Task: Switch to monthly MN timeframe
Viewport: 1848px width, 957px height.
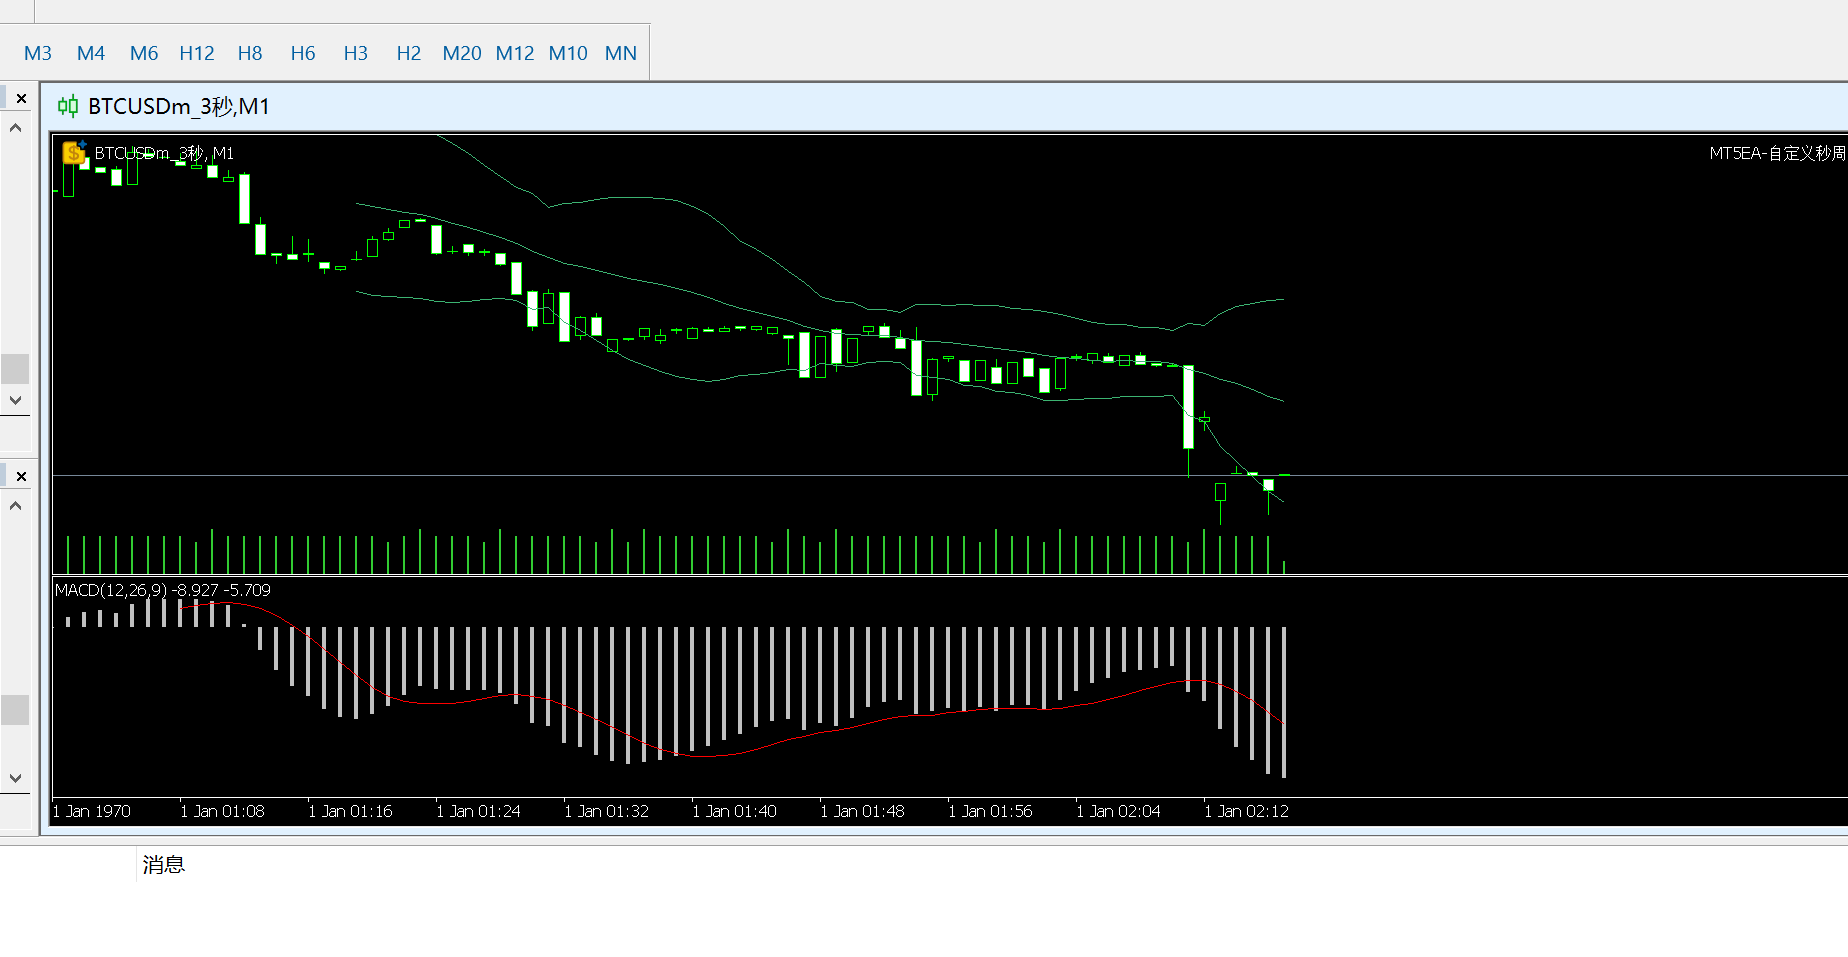Action: (x=621, y=53)
